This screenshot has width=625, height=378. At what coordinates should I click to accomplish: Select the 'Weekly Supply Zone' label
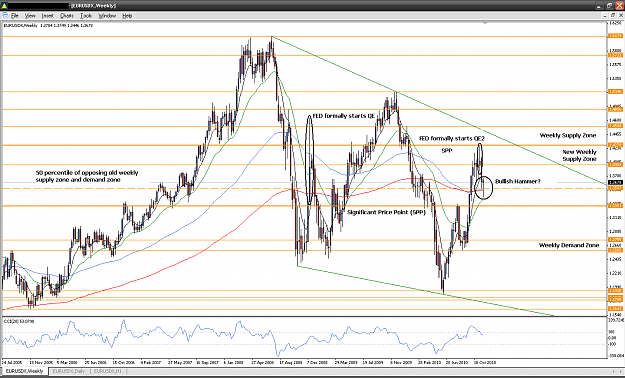pyautogui.click(x=568, y=136)
